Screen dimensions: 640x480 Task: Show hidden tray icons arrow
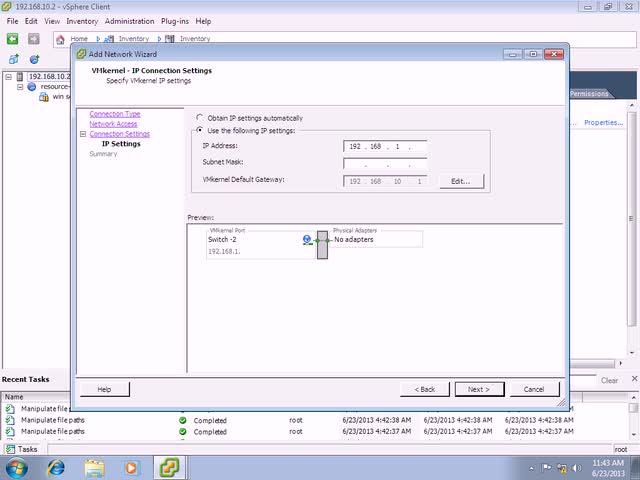tap(531, 468)
